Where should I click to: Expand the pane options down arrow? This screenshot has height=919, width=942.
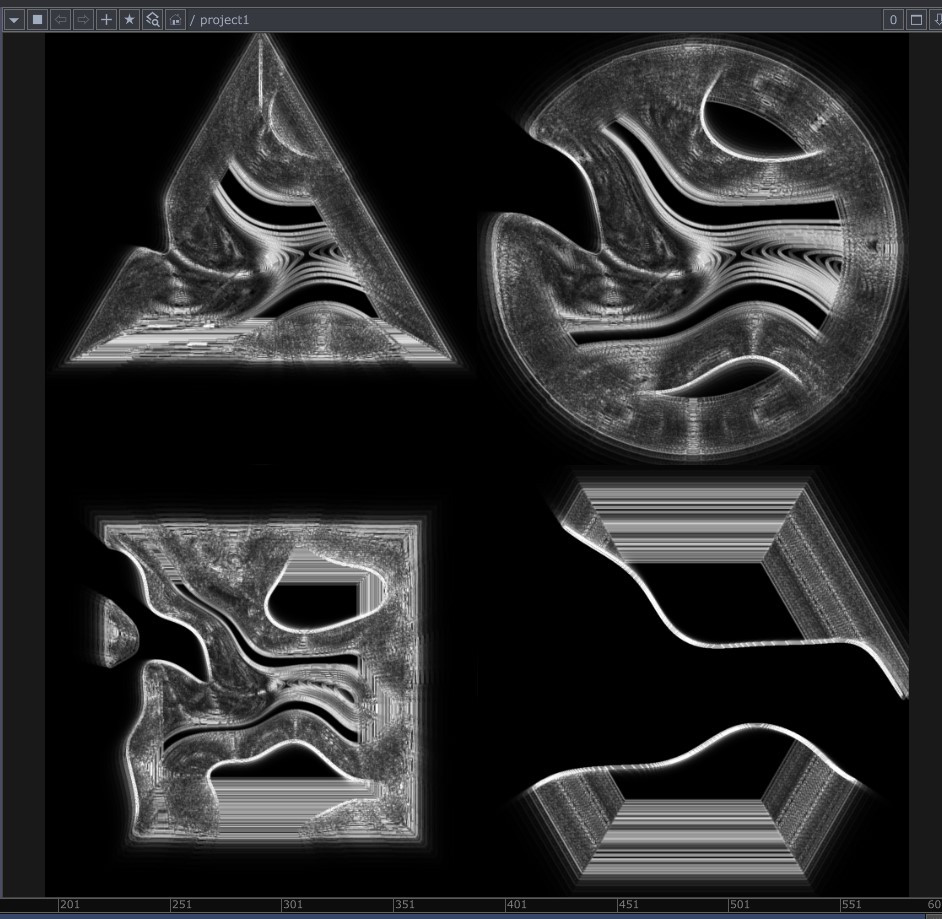click(936, 20)
